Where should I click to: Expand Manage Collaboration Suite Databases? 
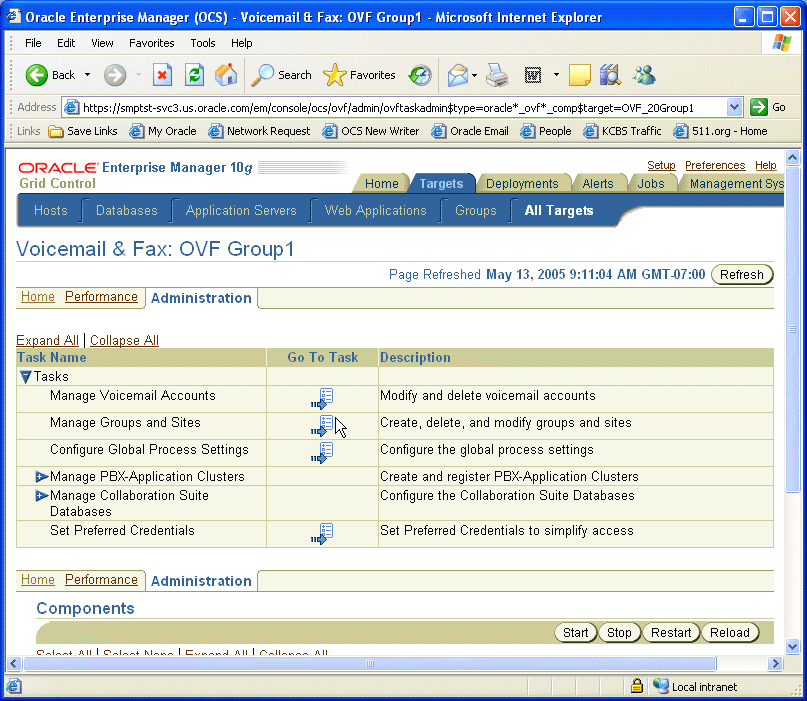(40, 495)
